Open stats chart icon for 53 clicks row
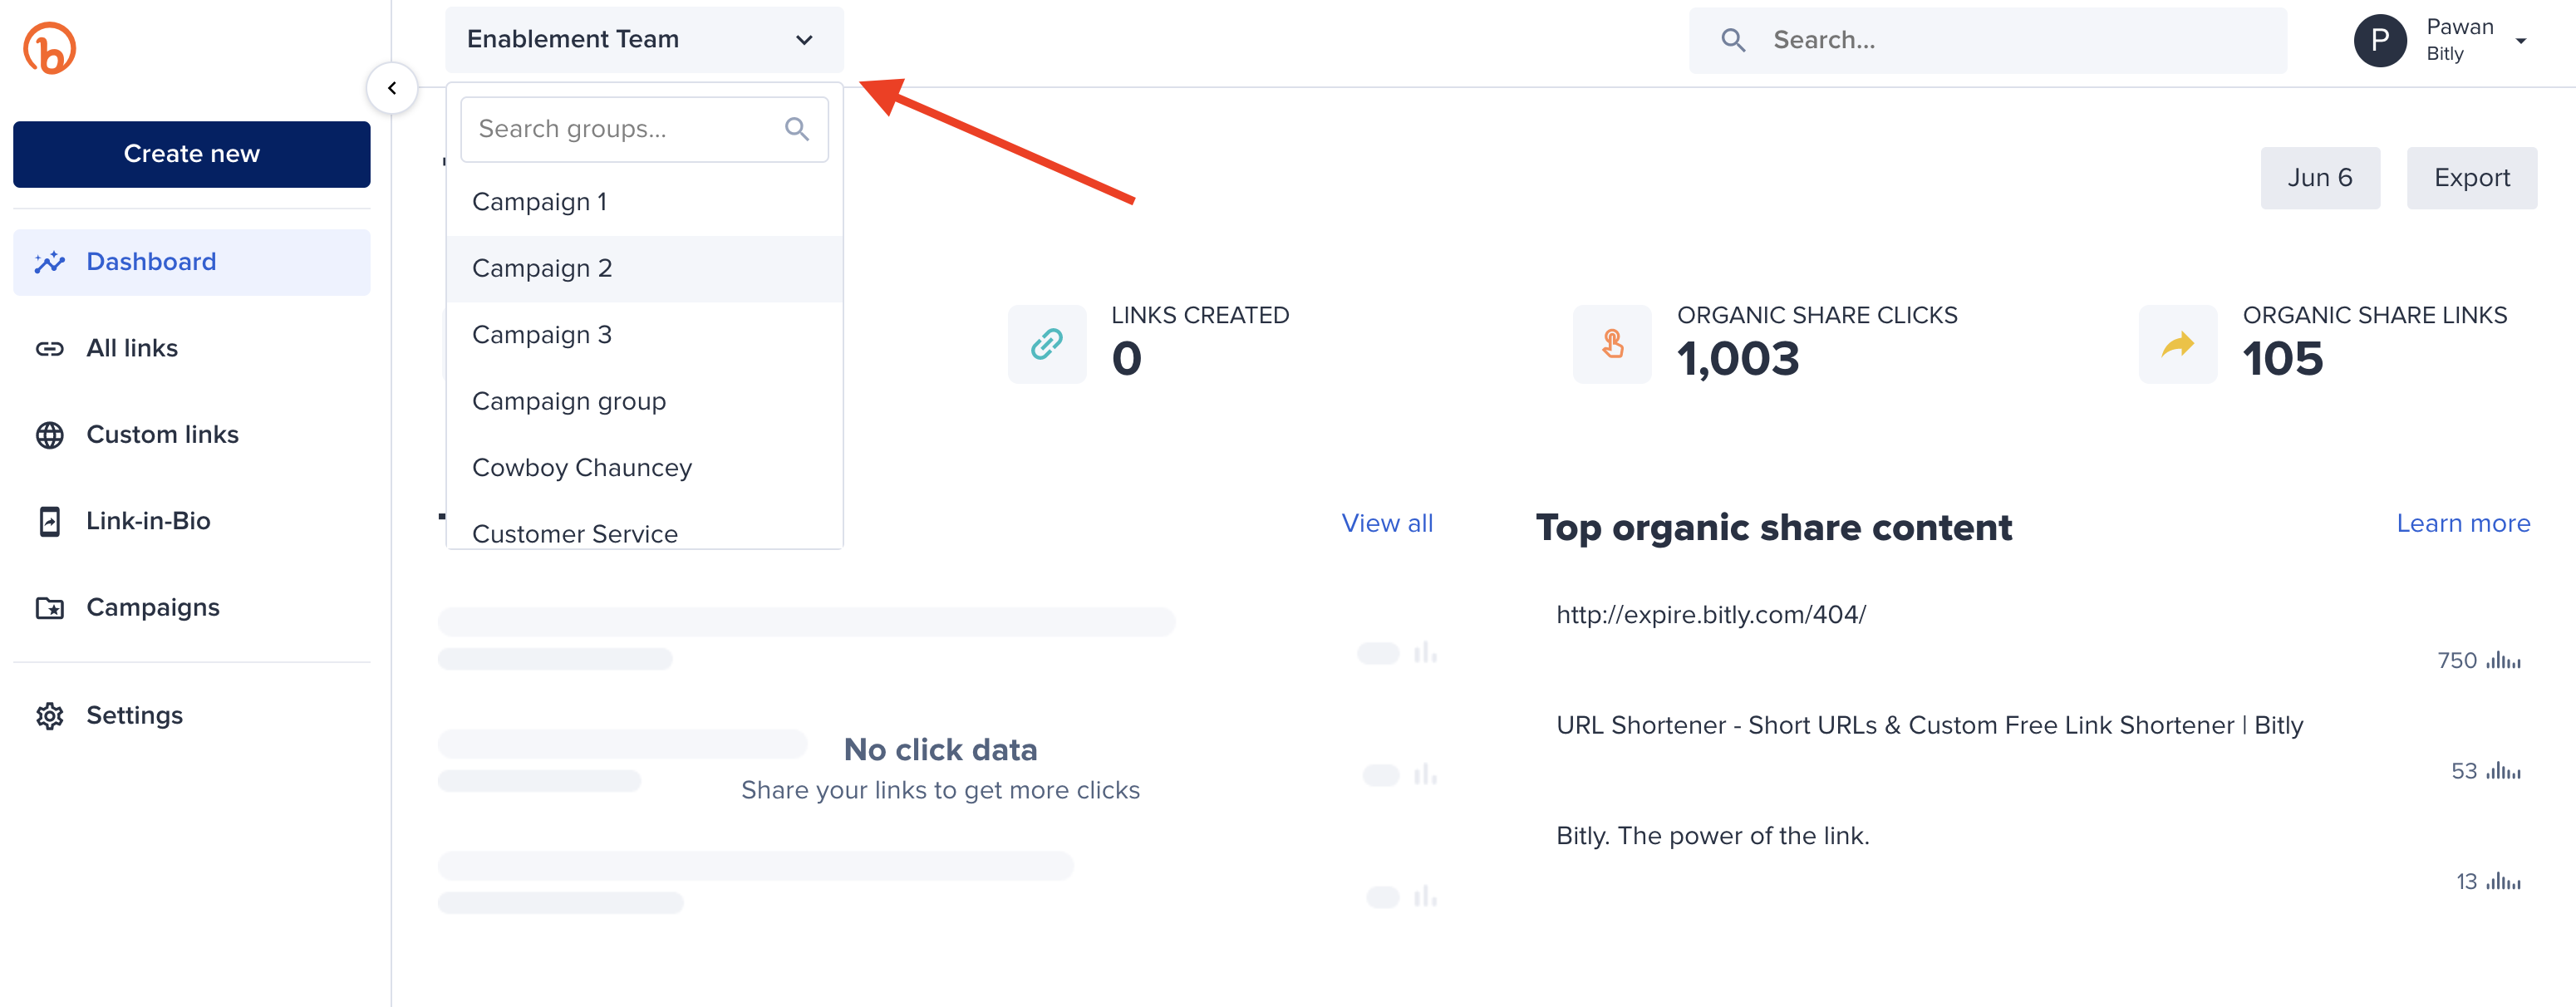2576x1007 pixels. pyautogui.click(x=2504, y=771)
